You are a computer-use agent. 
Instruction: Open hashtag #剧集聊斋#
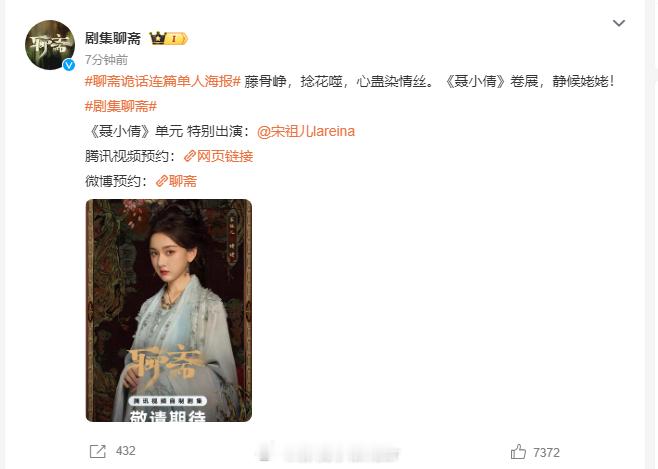[121, 106]
